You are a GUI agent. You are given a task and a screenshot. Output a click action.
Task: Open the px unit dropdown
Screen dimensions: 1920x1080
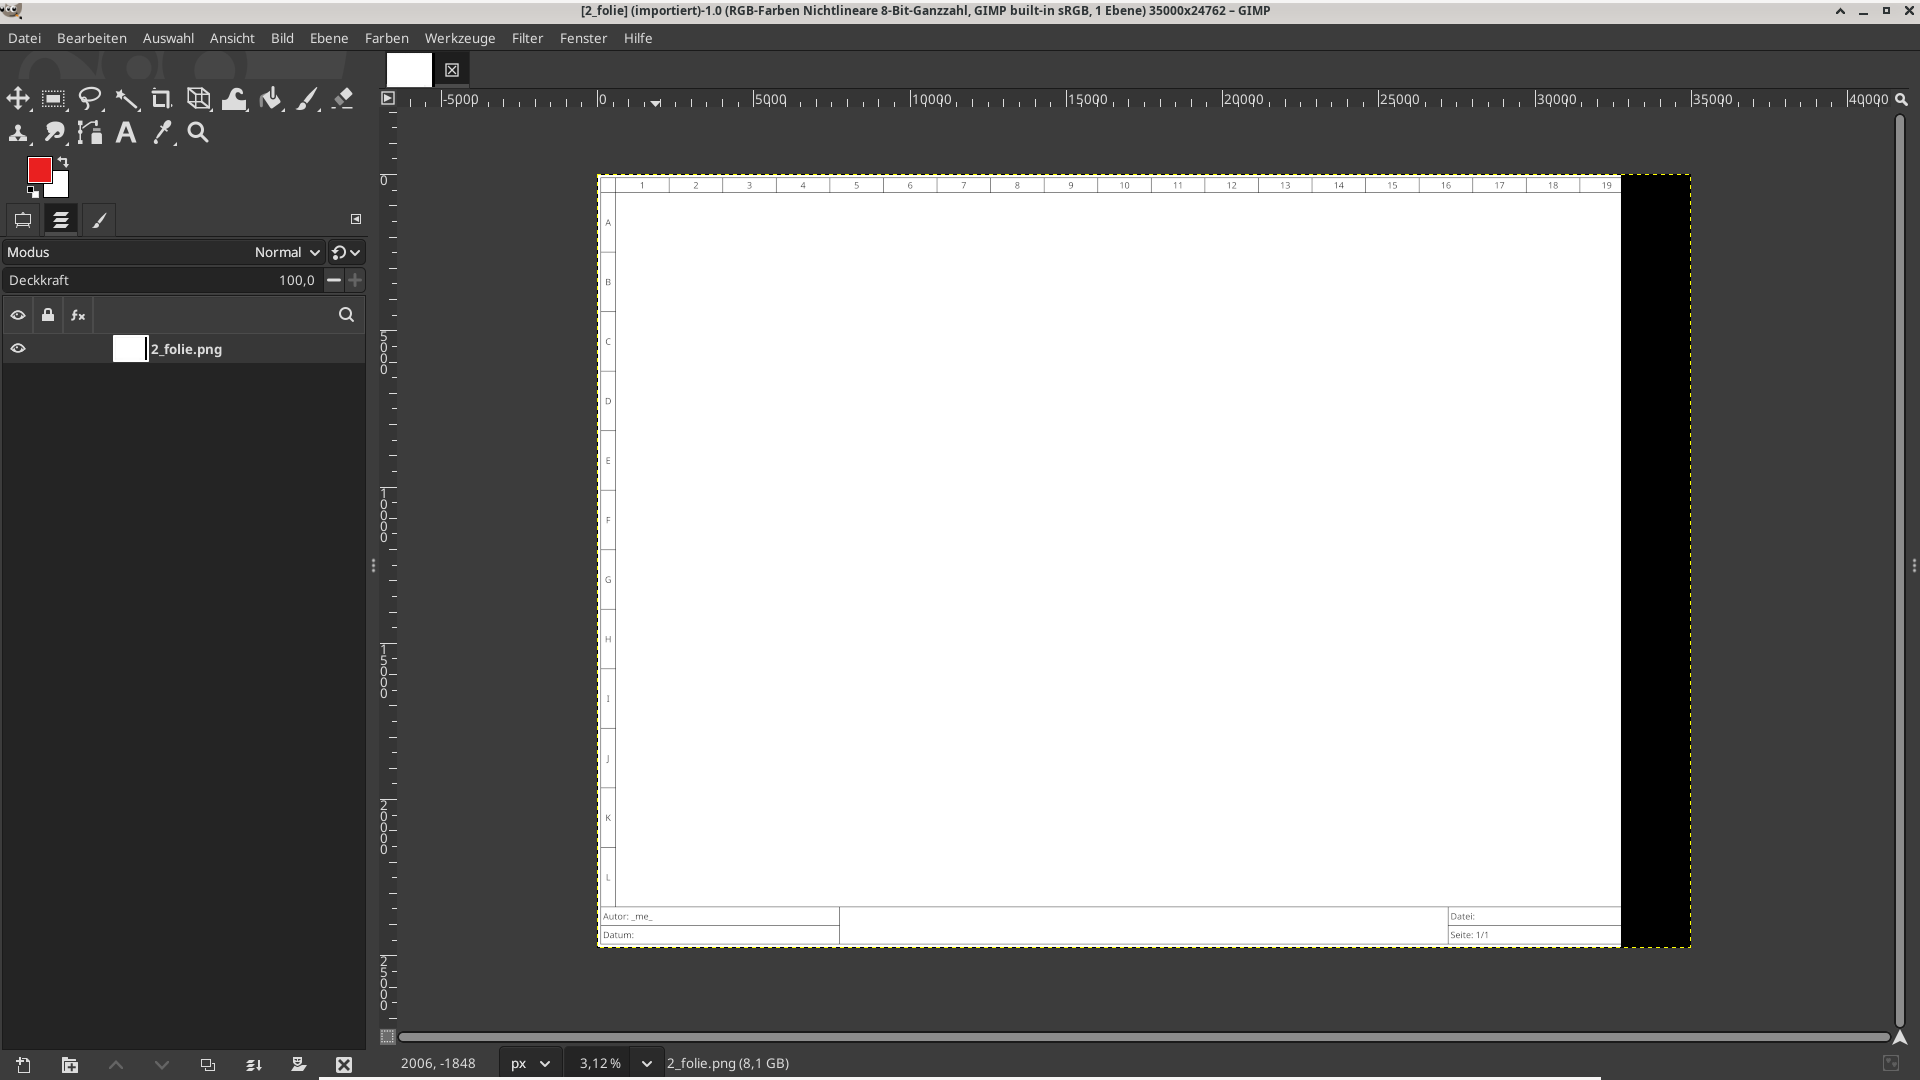530,1063
